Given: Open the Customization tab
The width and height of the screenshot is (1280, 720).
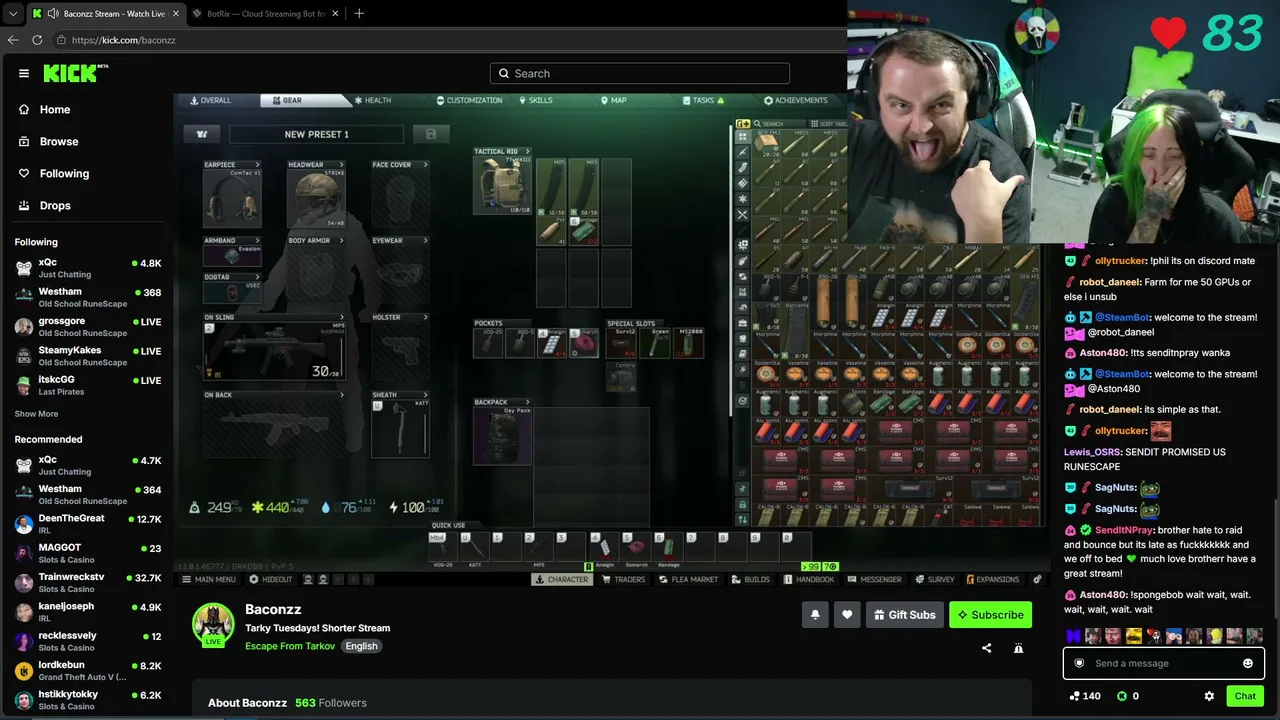Looking at the screenshot, I should pyautogui.click(x=469, y=100).
